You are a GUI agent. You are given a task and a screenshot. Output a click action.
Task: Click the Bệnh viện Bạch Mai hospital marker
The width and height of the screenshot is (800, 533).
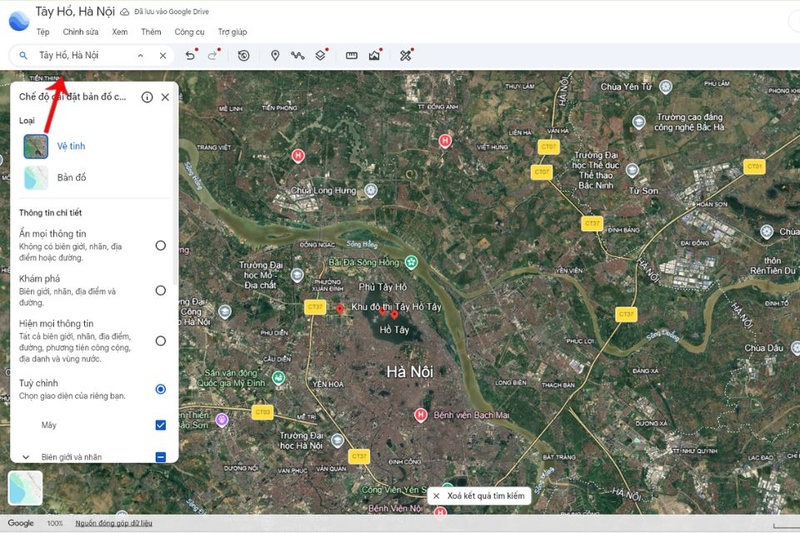420,415
